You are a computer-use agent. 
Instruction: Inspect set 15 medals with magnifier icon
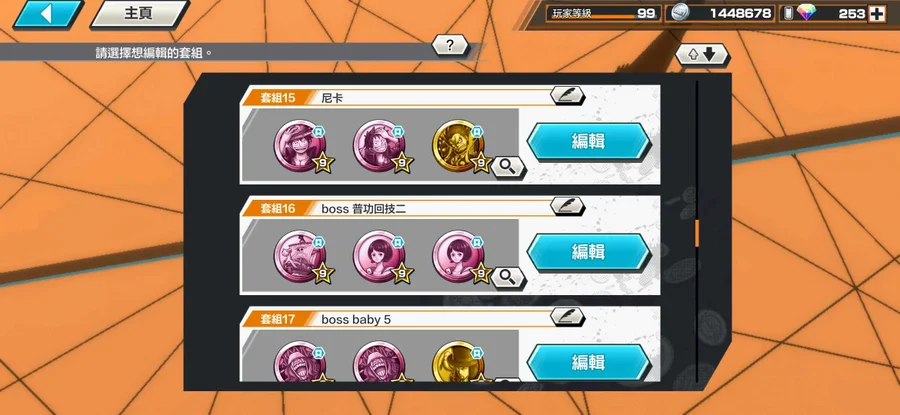click(x=507, y=167)
